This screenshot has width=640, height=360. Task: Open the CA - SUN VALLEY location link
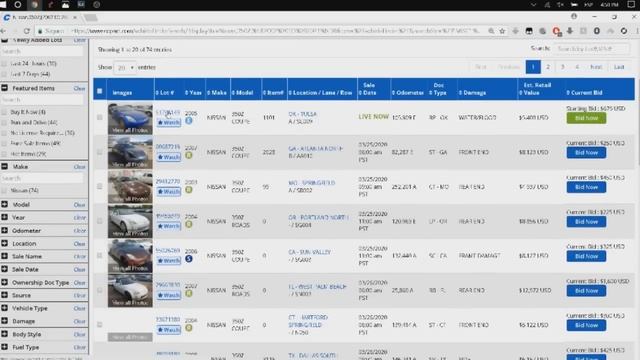coord(309,252)
